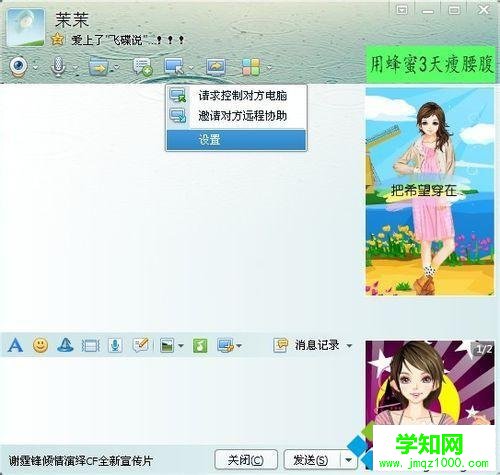Click the 把希望穿在 caption text
Image resolution: width=500 pixels, height=475 pixels.
(424, 190)
